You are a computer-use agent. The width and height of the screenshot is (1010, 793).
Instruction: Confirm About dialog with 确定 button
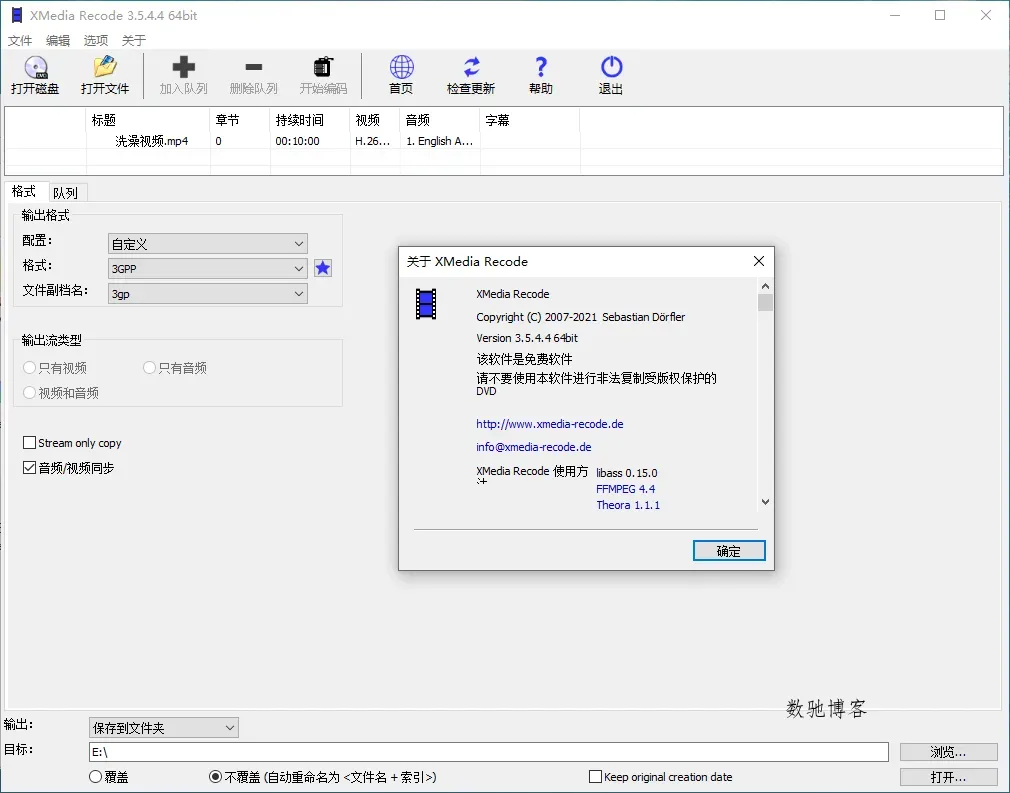pos(729,551)
